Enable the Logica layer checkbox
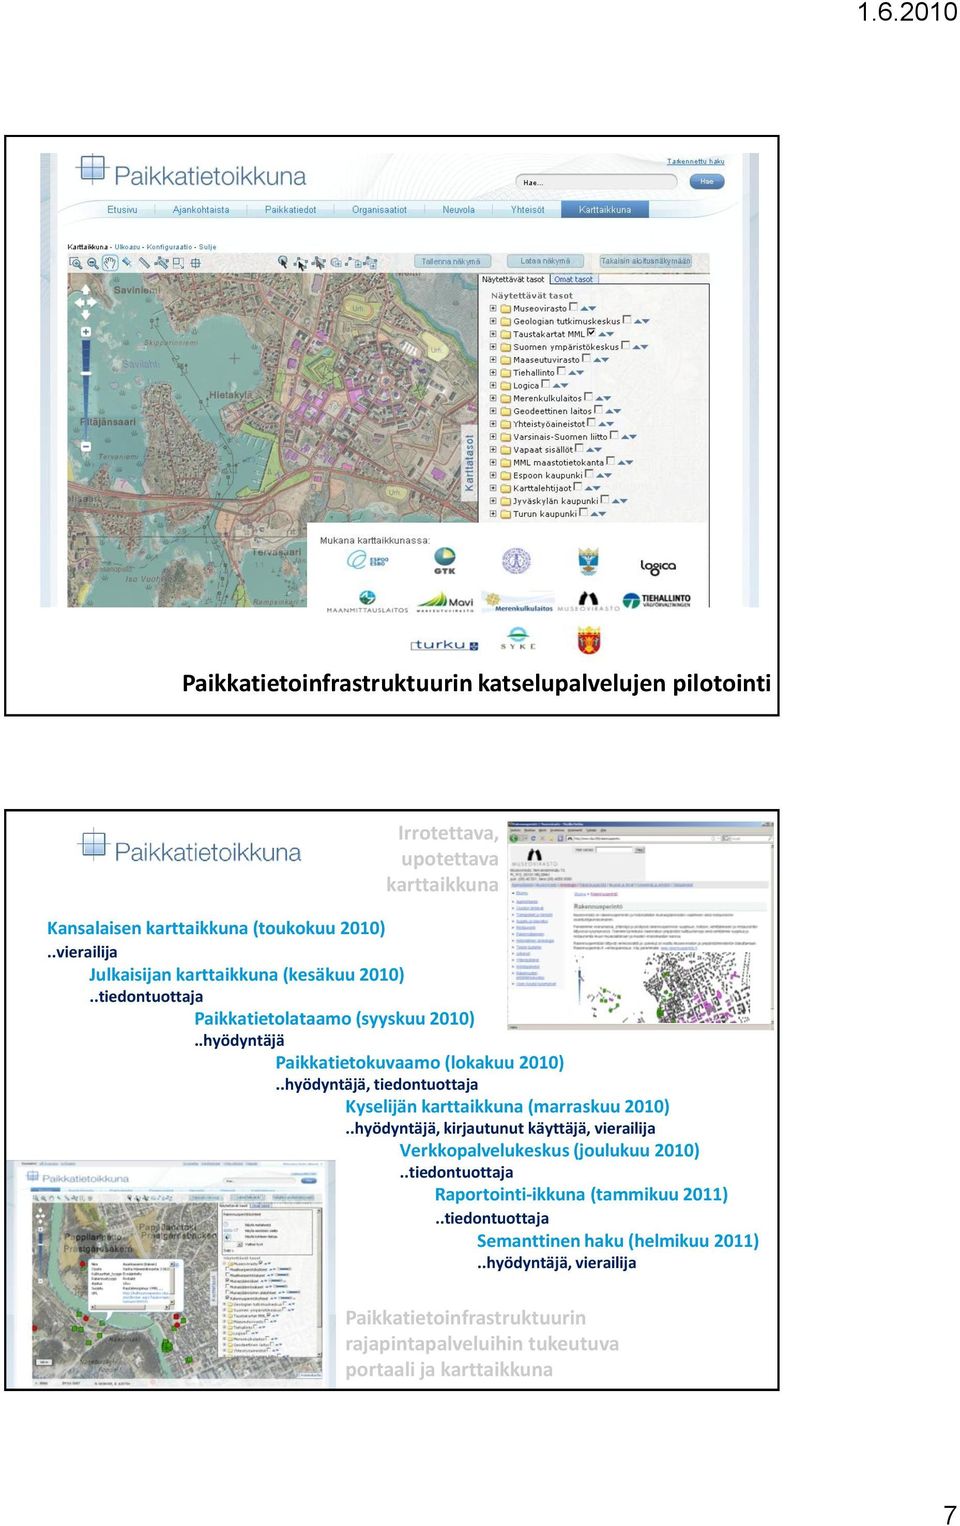This screenshot has width=960, height=1526. click(x=545, y=384)
